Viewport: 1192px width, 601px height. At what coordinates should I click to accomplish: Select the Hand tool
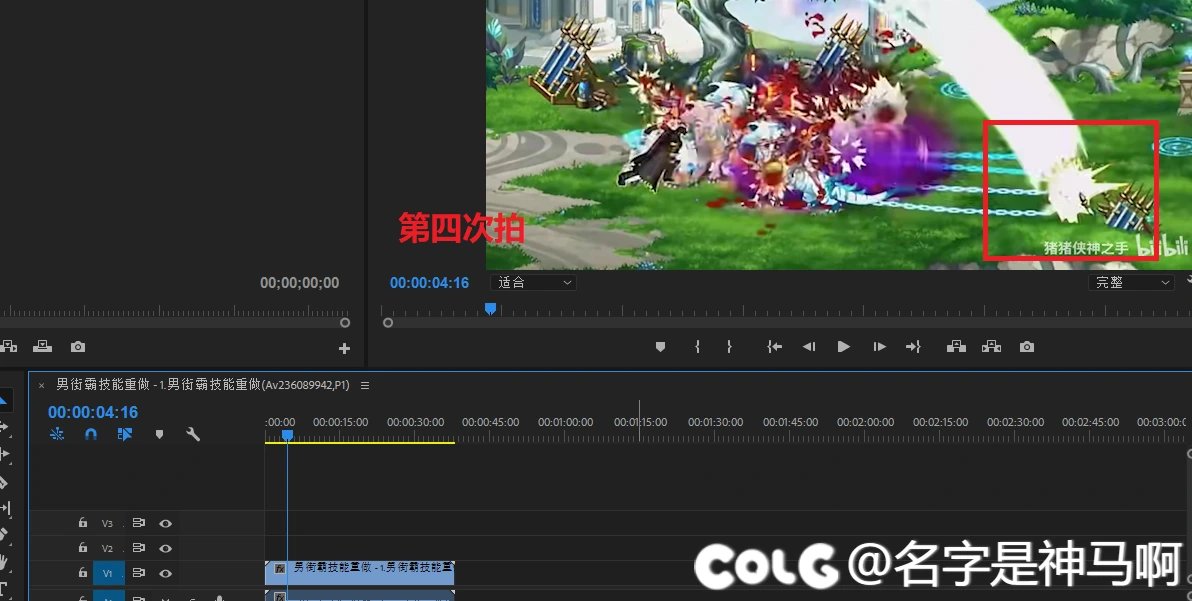click(4, 562)
